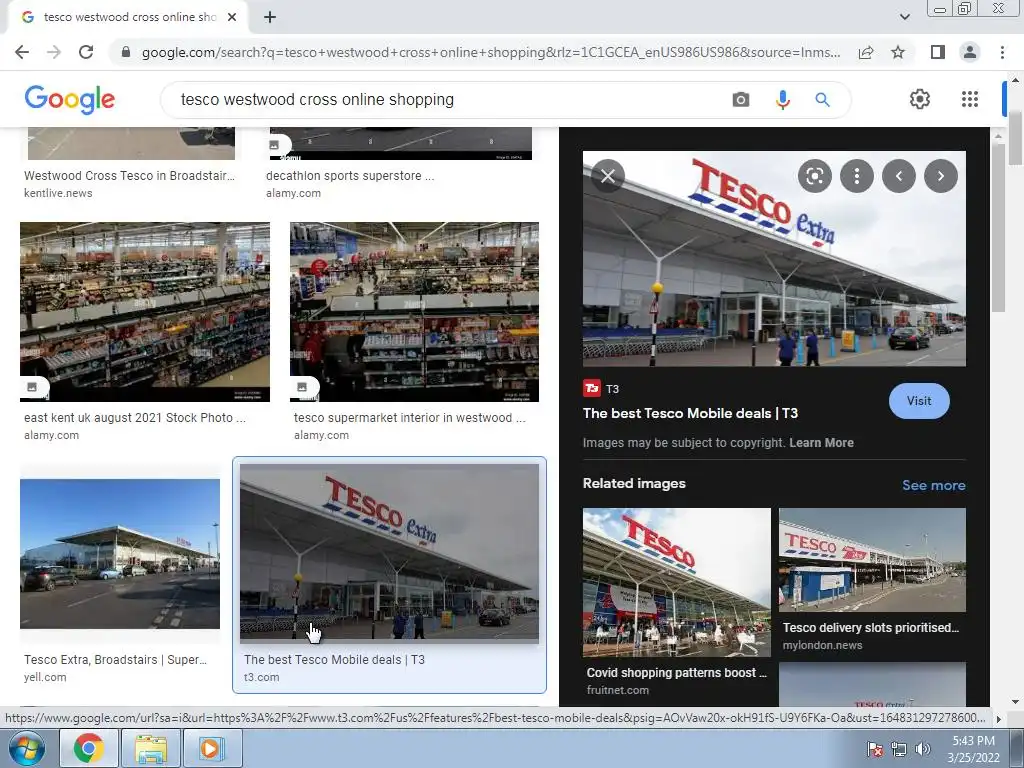Click Westwood Cross Tesco in Broadstairs caption
Screen dimensions: 1024x768
(x=129, y=176)
